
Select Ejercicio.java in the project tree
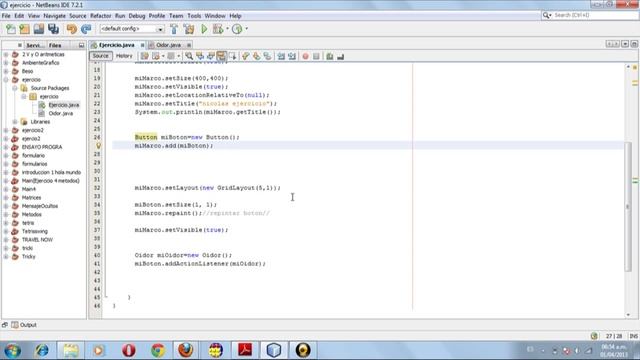(x=64, y=105)
